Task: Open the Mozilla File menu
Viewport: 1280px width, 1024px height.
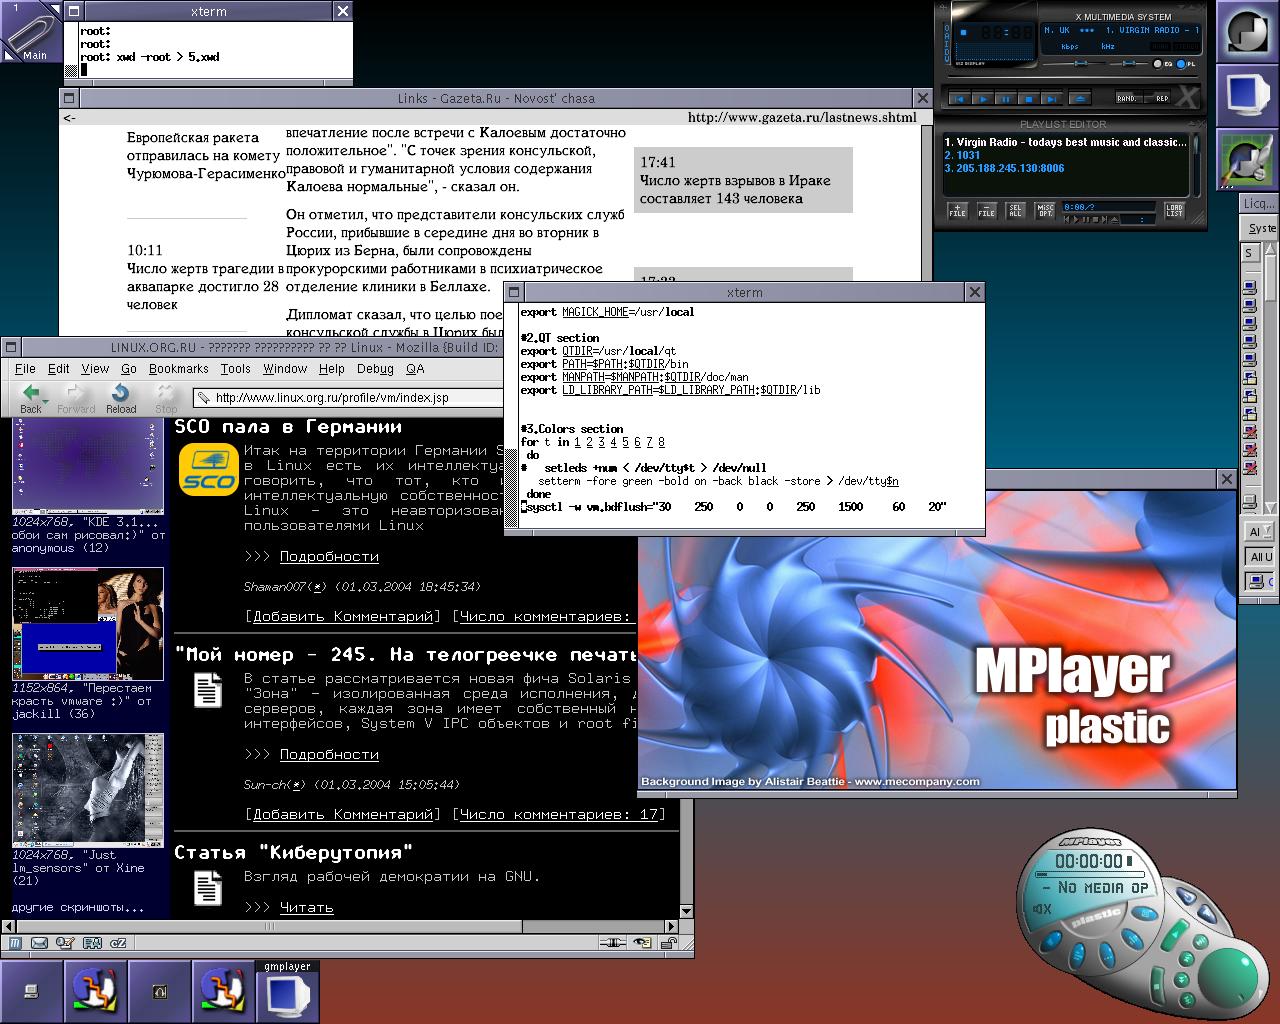Action: click(x=25, y=369)
